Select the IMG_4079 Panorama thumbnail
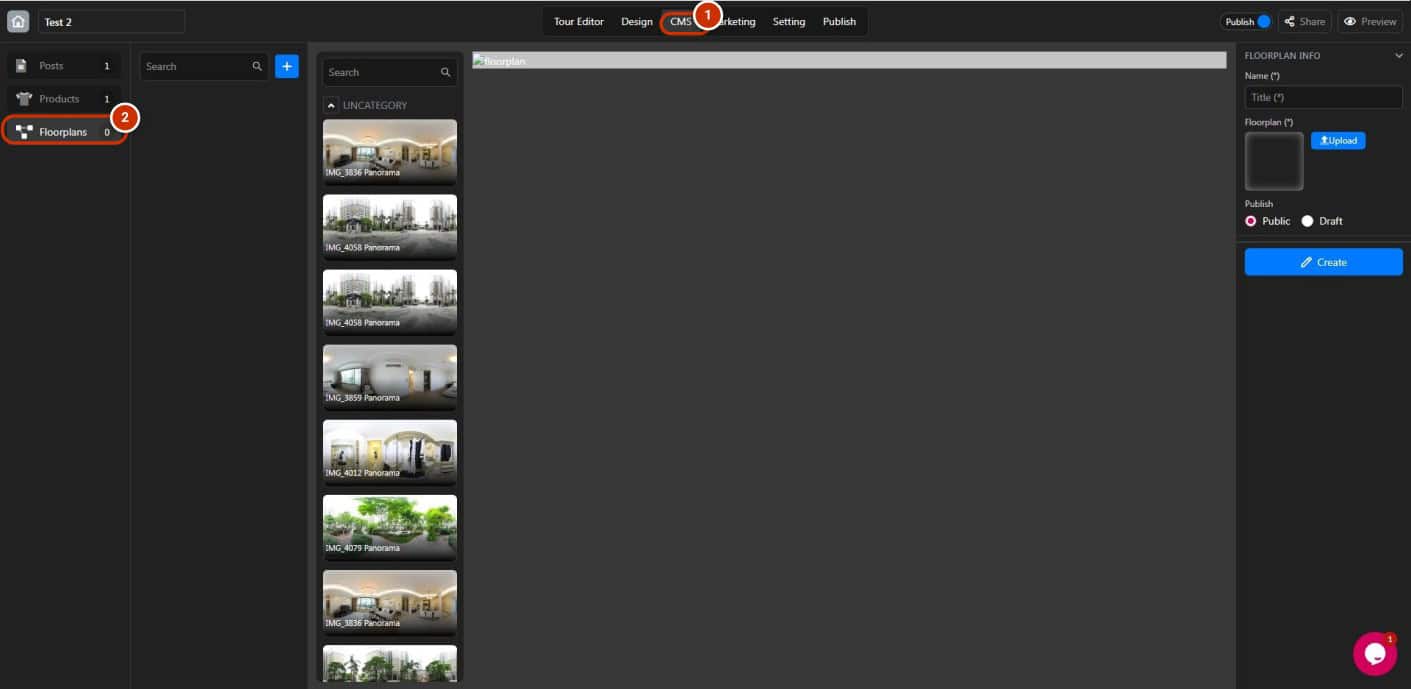This screenshot has height=689, width=1411. click(390, 526)
